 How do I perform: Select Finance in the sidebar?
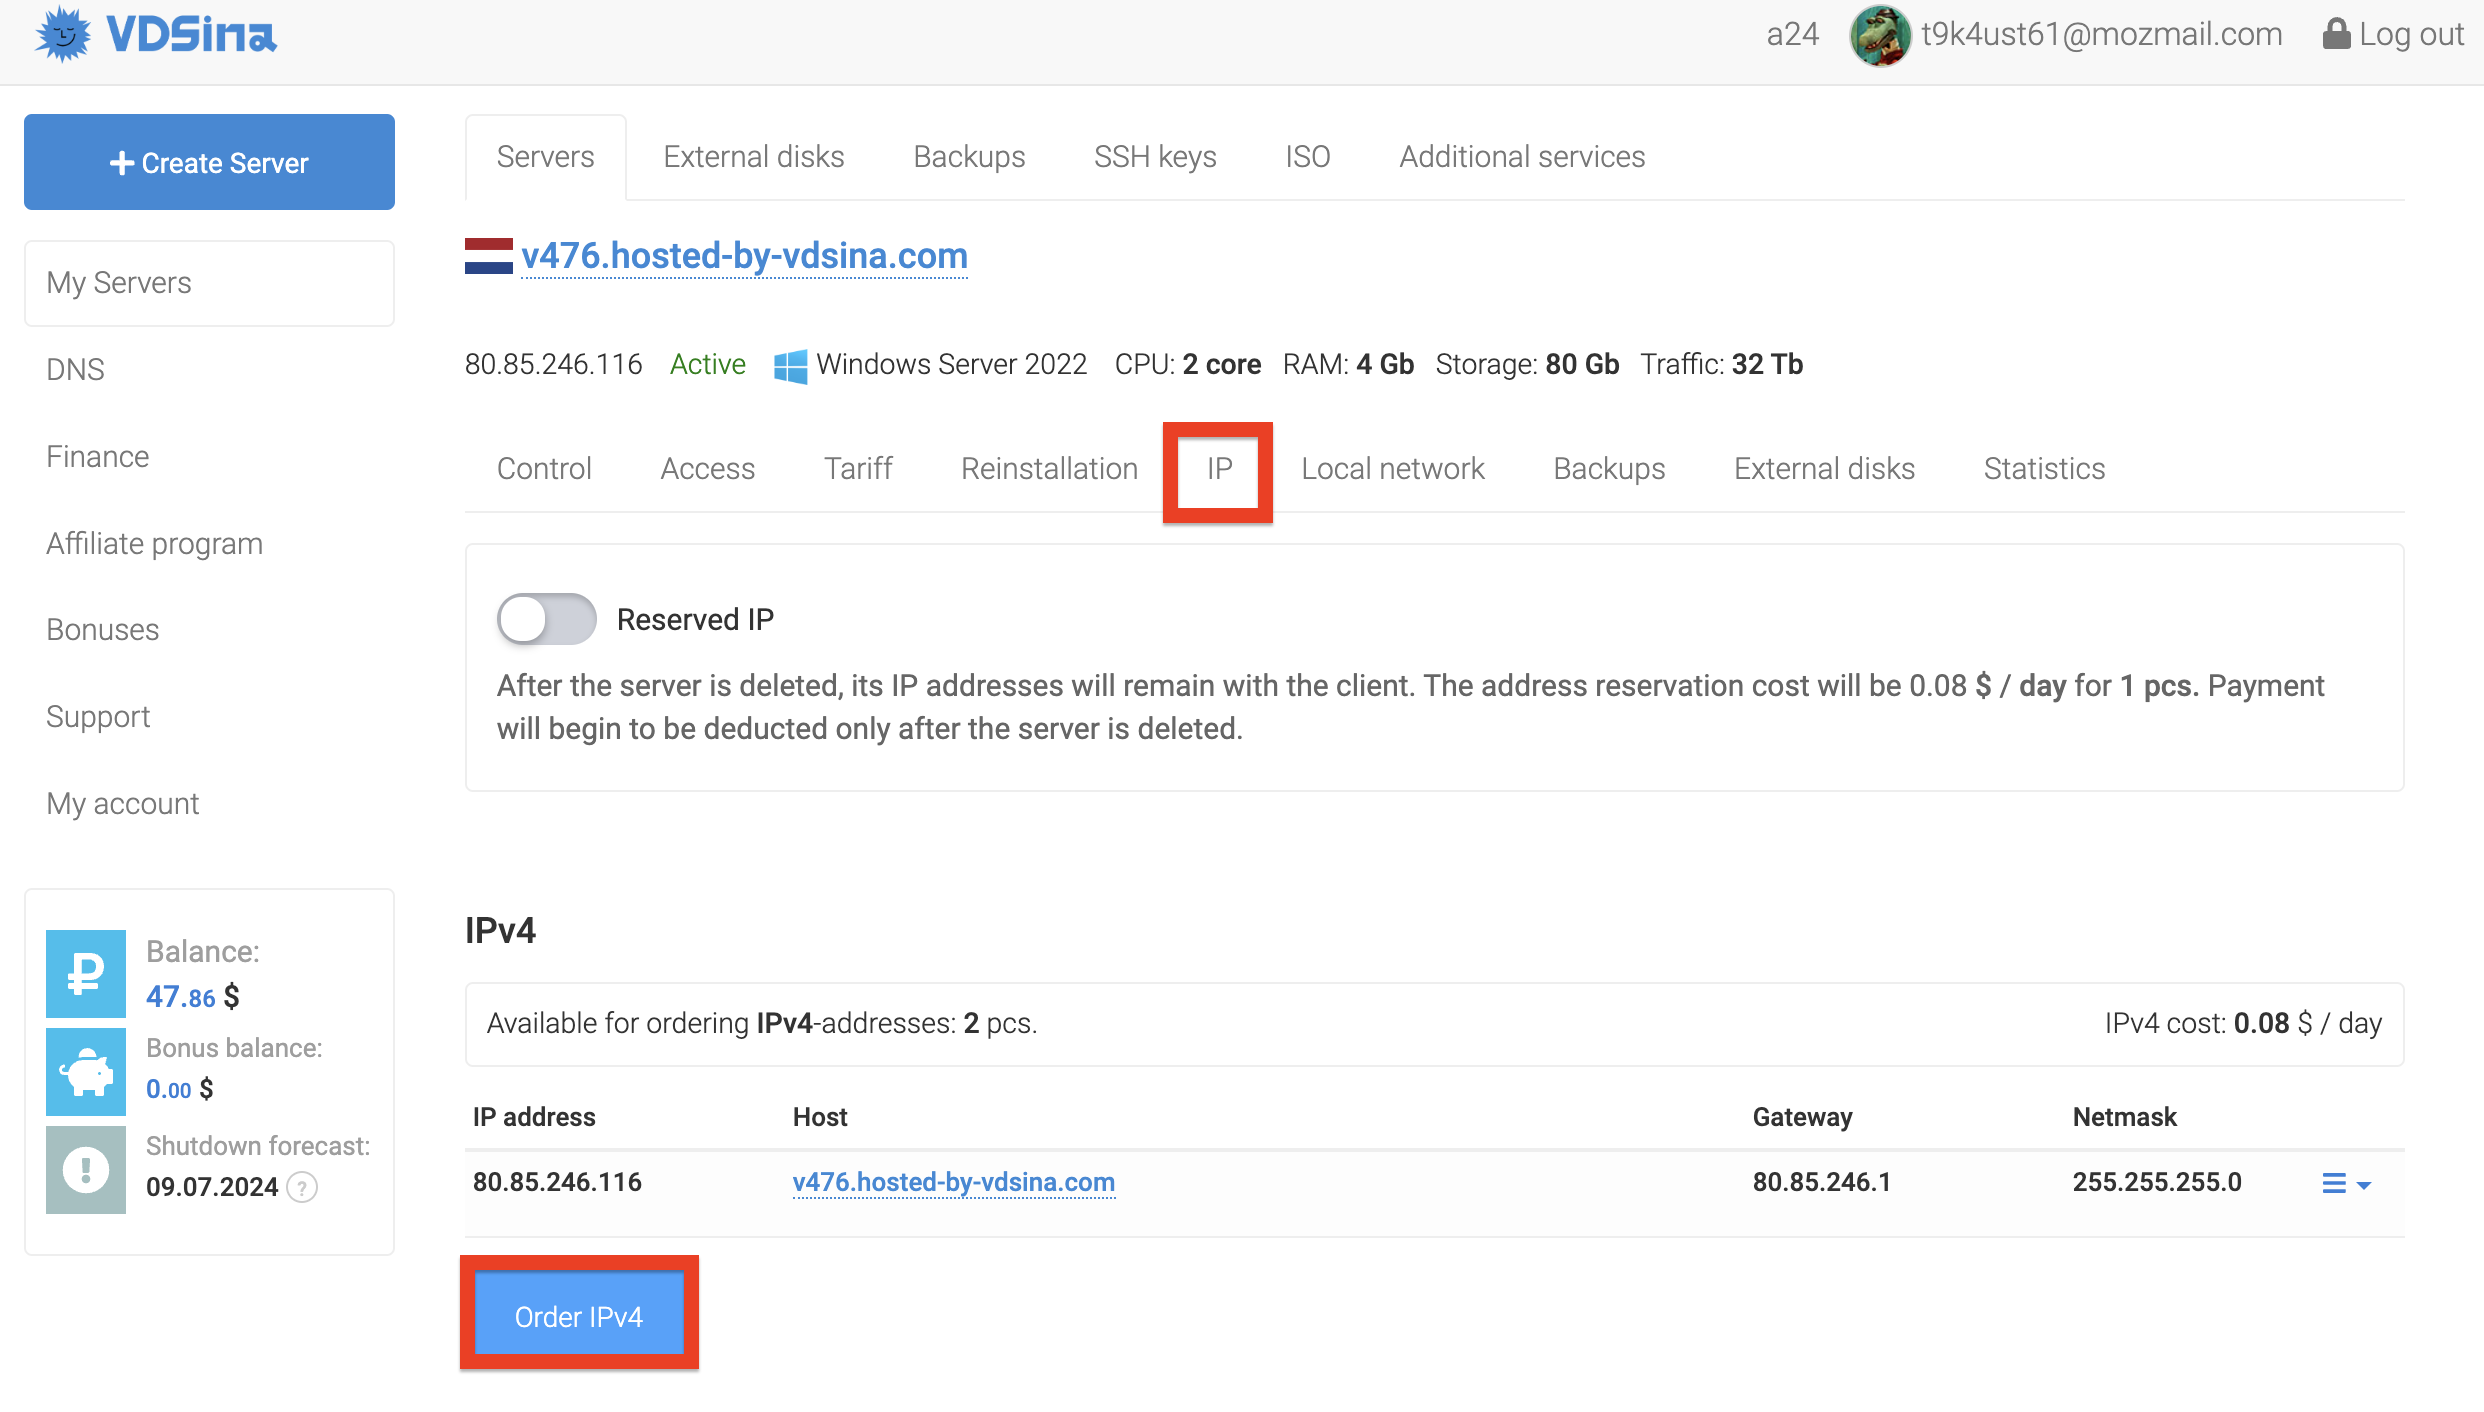tap(97, 457)
